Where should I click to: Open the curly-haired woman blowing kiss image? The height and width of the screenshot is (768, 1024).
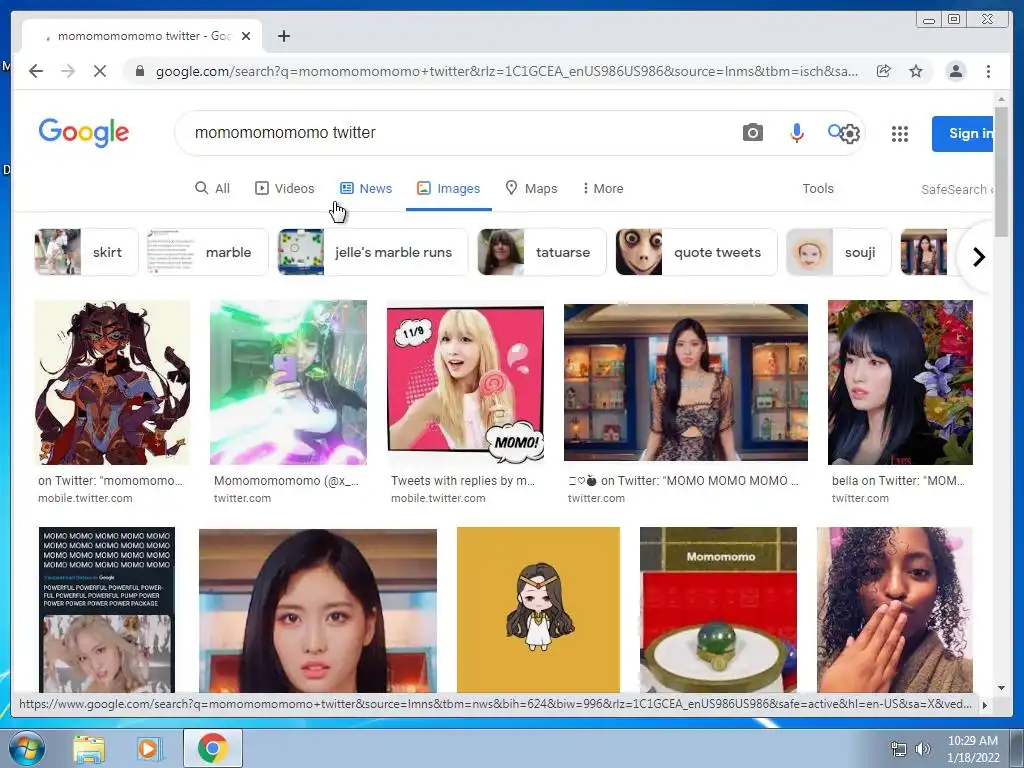[895, 610]
